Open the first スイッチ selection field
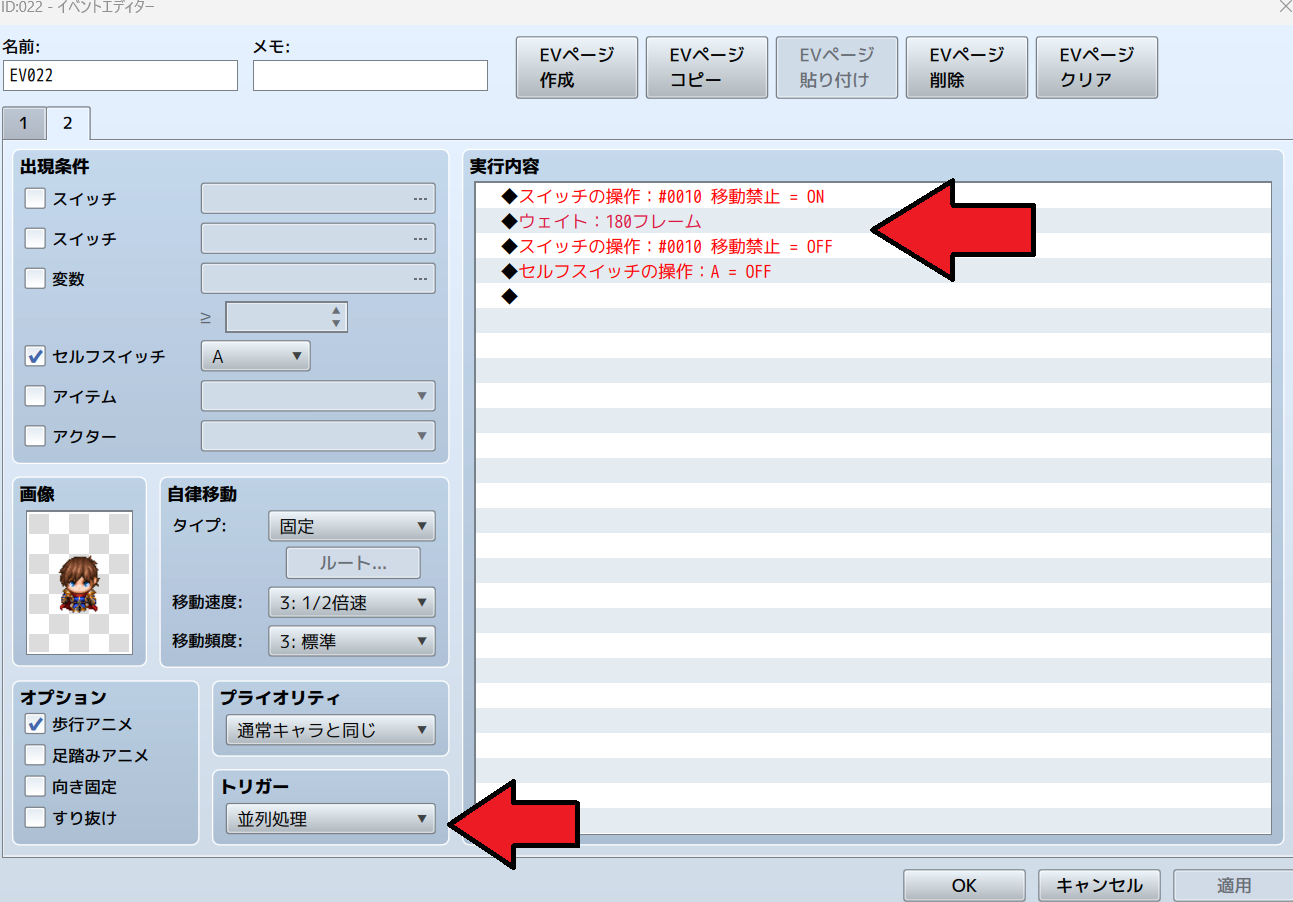This screenshot has height=902, width=1293. pyautogui.click(x=318, y=198)
